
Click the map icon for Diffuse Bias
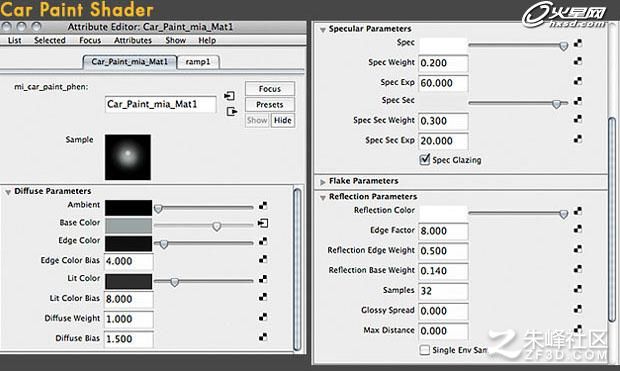click(x=263, y=337)
